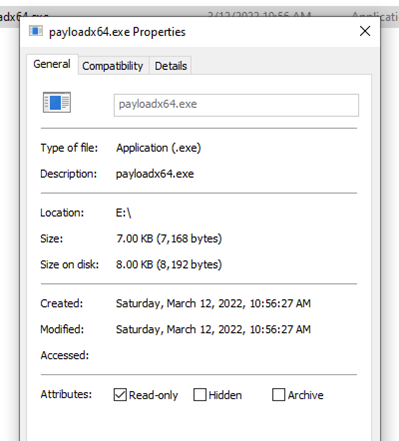The image size is (399, 441).
Task: Select the General tab
Action: (52, 64)
